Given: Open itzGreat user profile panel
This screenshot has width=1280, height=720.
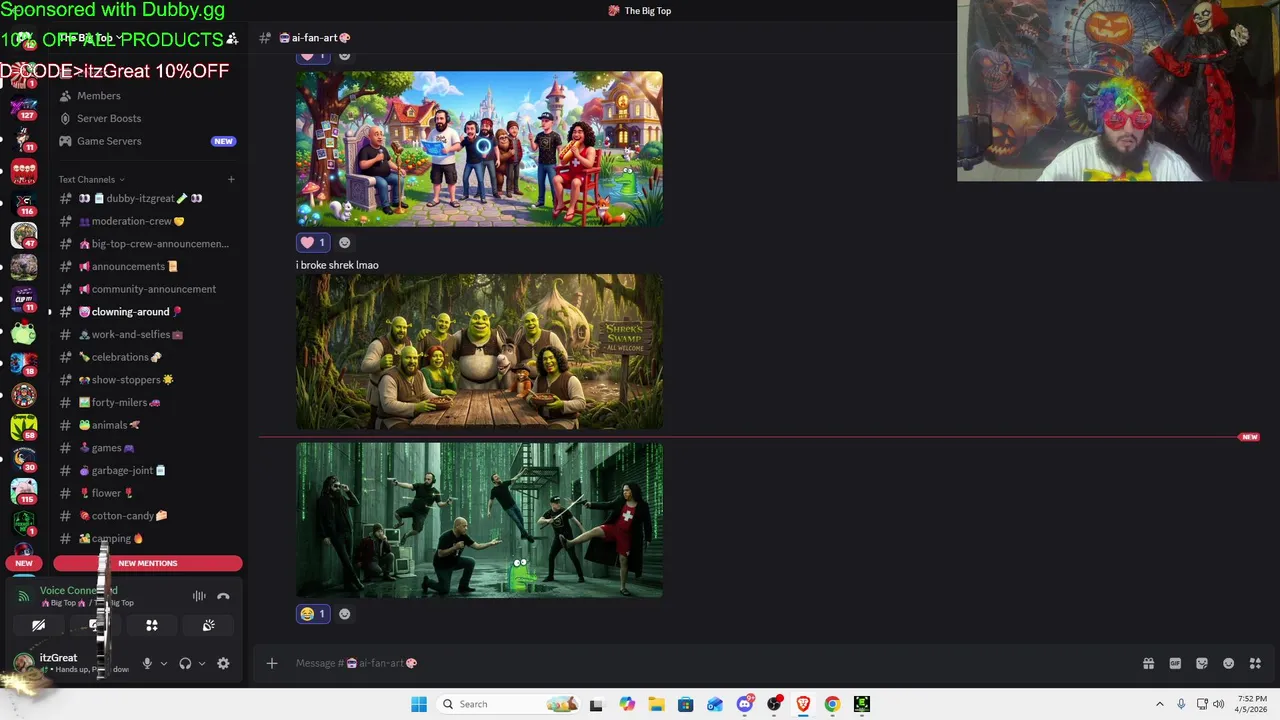Looking at the screenshot, I should [70, 662].
